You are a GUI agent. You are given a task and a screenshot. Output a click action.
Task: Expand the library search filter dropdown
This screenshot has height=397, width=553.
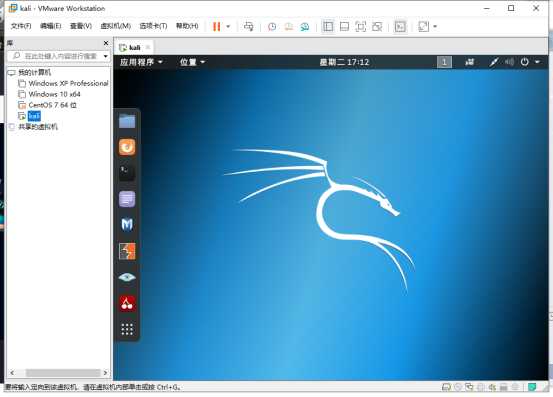(x=105, y=56)
